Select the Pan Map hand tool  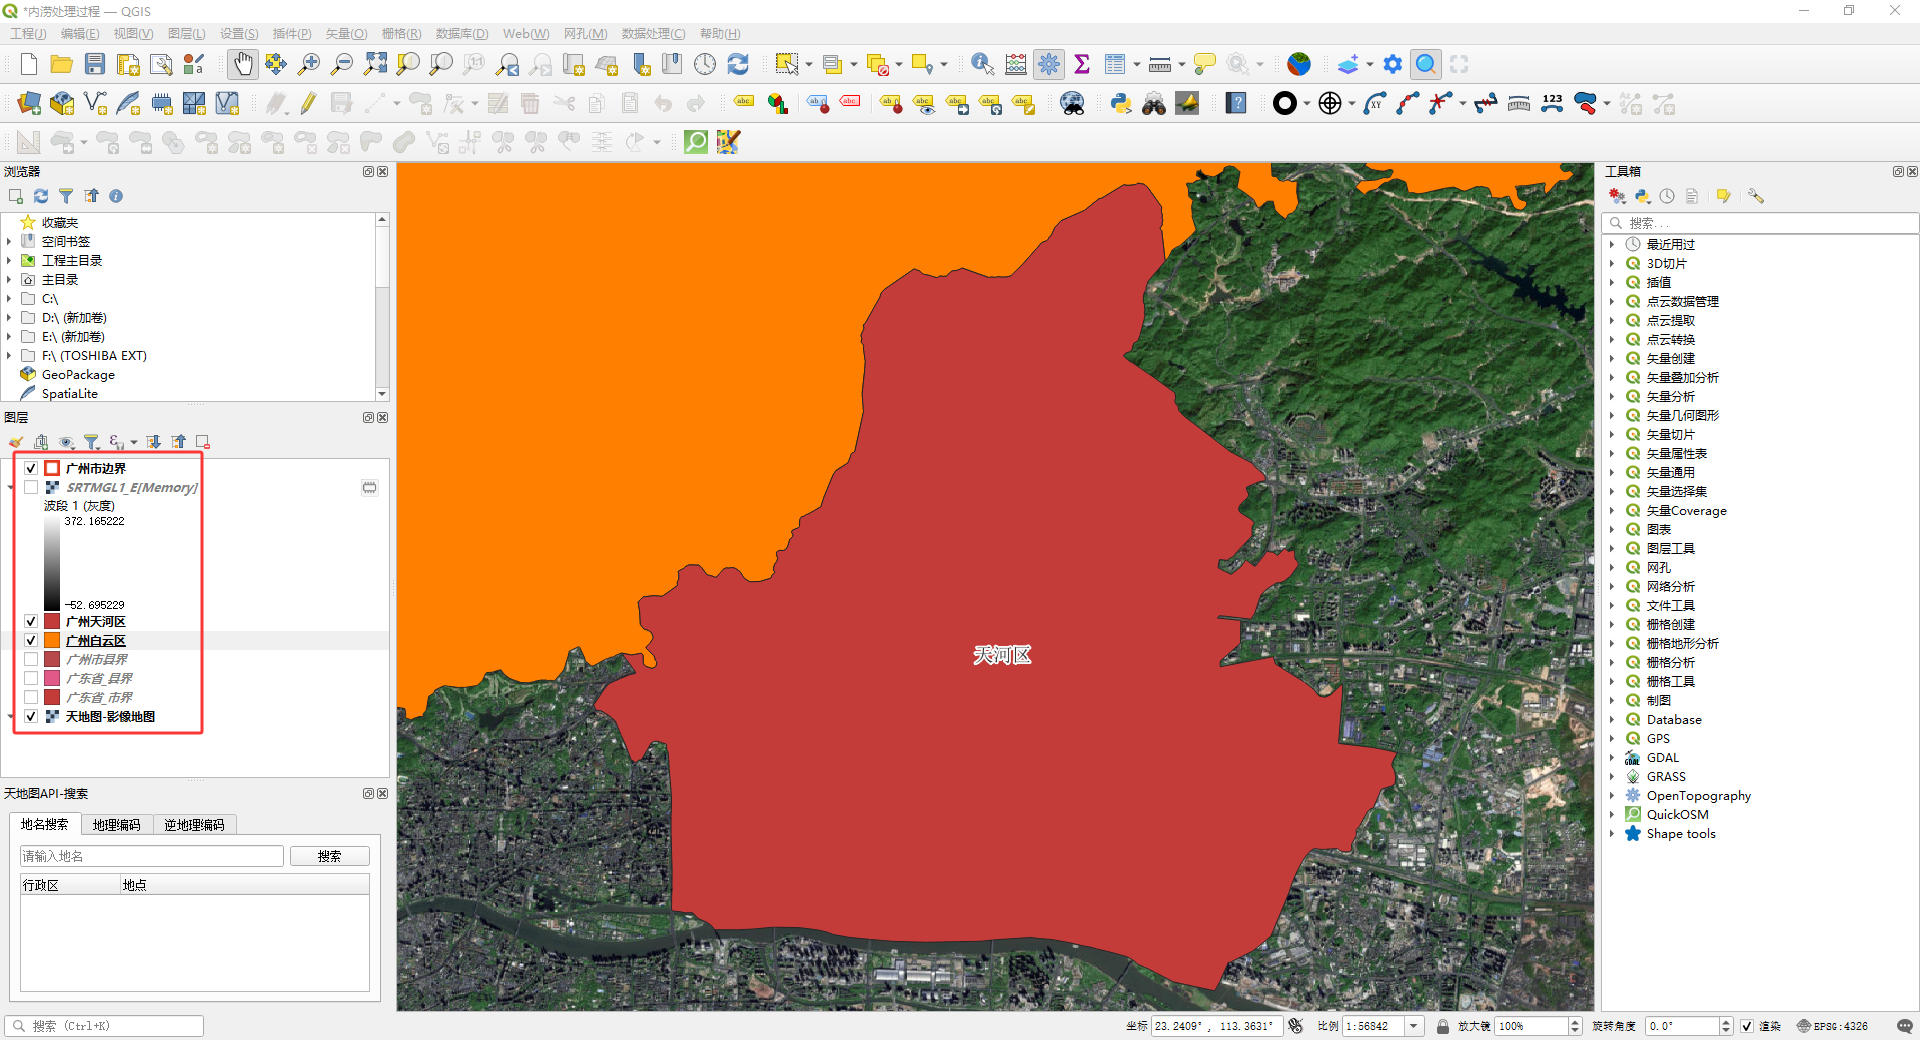coord(243,65)
